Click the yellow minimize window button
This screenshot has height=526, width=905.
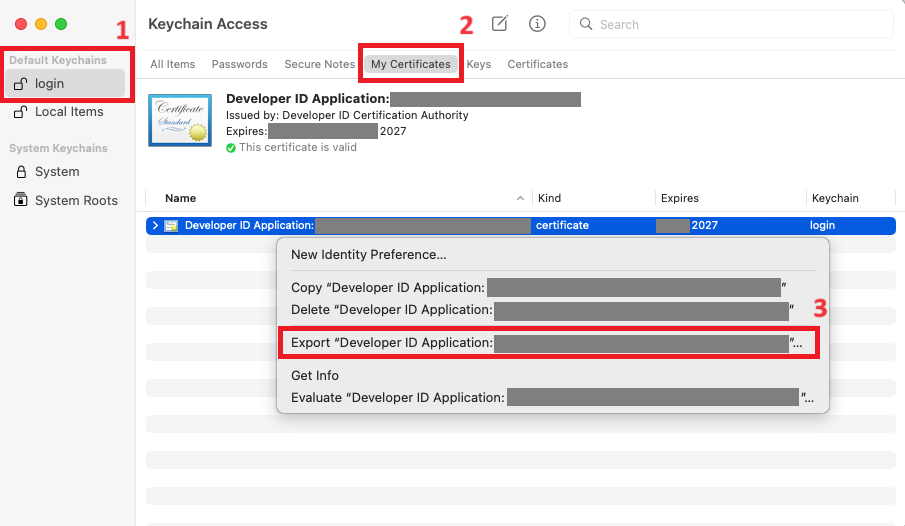[x=41, y=24]
